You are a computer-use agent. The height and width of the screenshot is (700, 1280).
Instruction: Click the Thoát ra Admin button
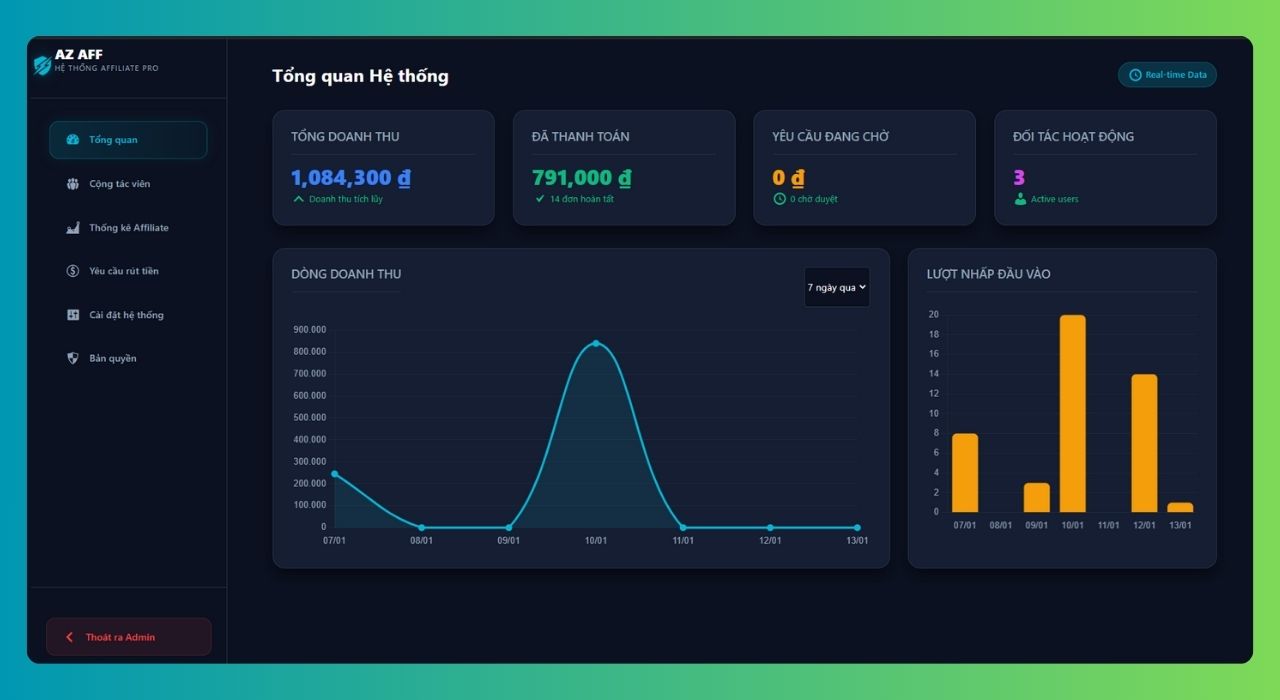(x=128, y=636)
